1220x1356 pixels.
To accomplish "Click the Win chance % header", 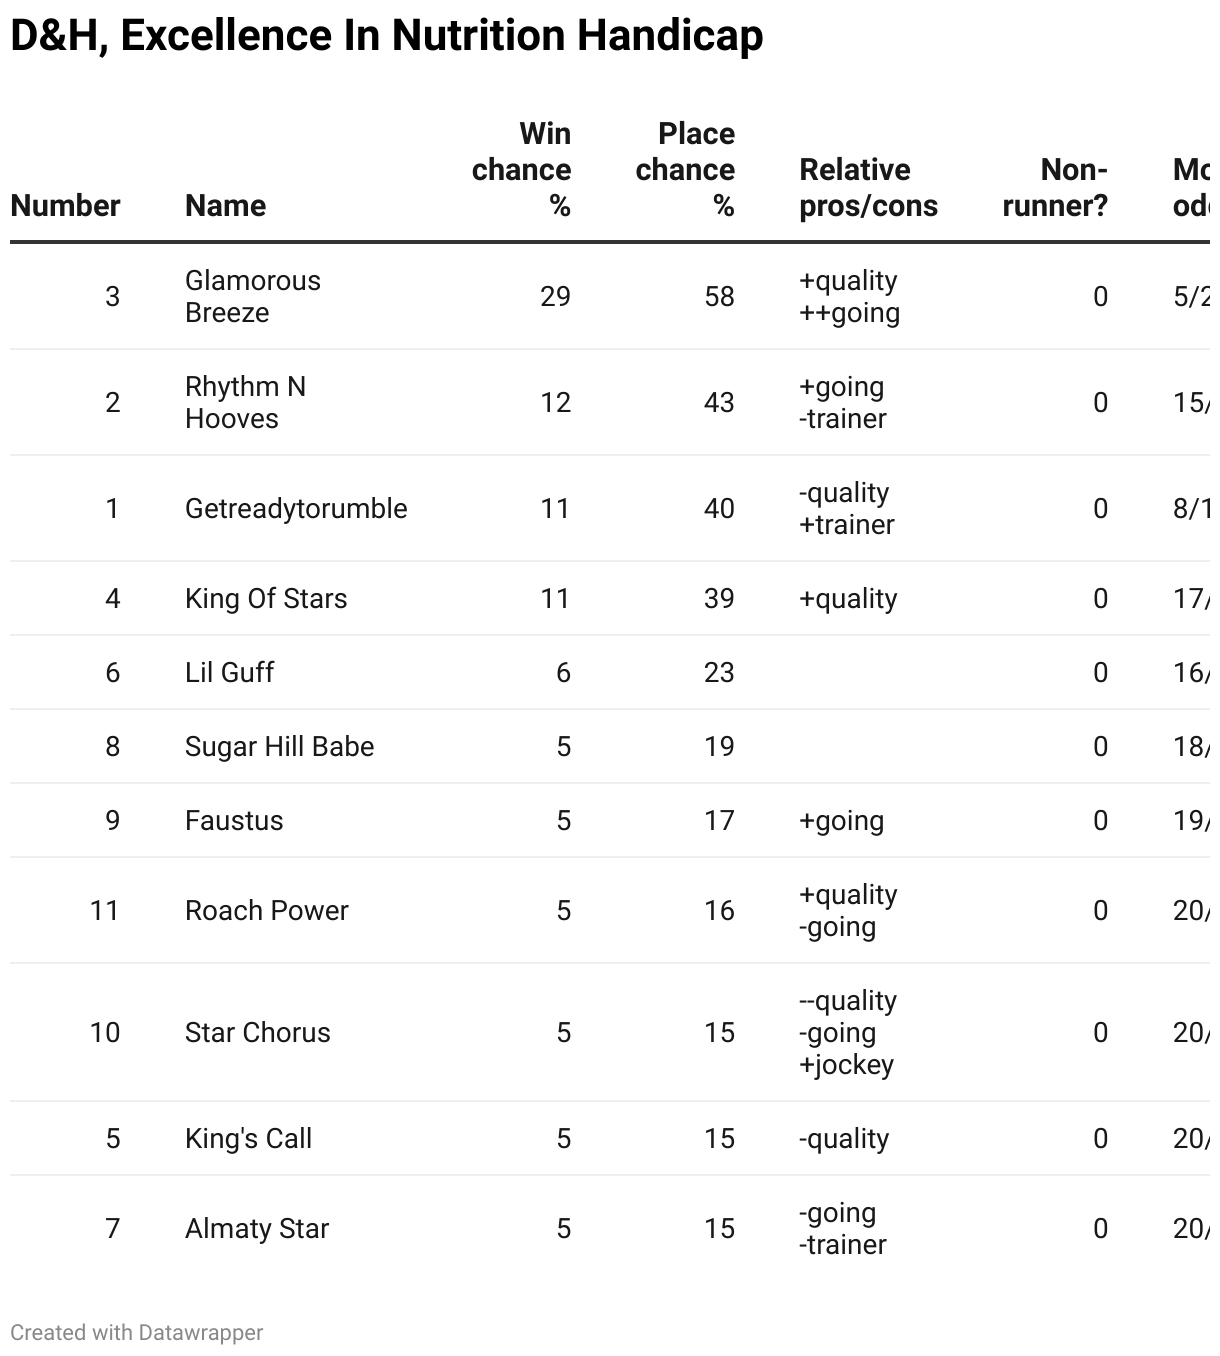I will [x=522, y=170].
